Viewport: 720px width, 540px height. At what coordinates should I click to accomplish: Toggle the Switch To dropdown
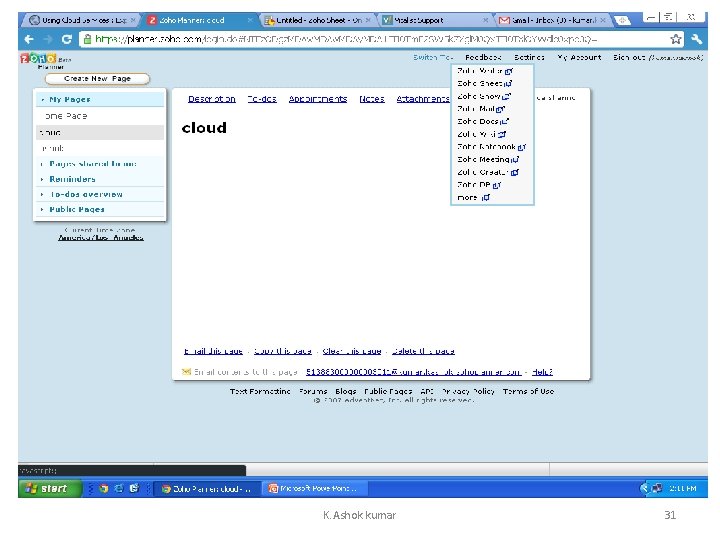click(x=433, y=57)
